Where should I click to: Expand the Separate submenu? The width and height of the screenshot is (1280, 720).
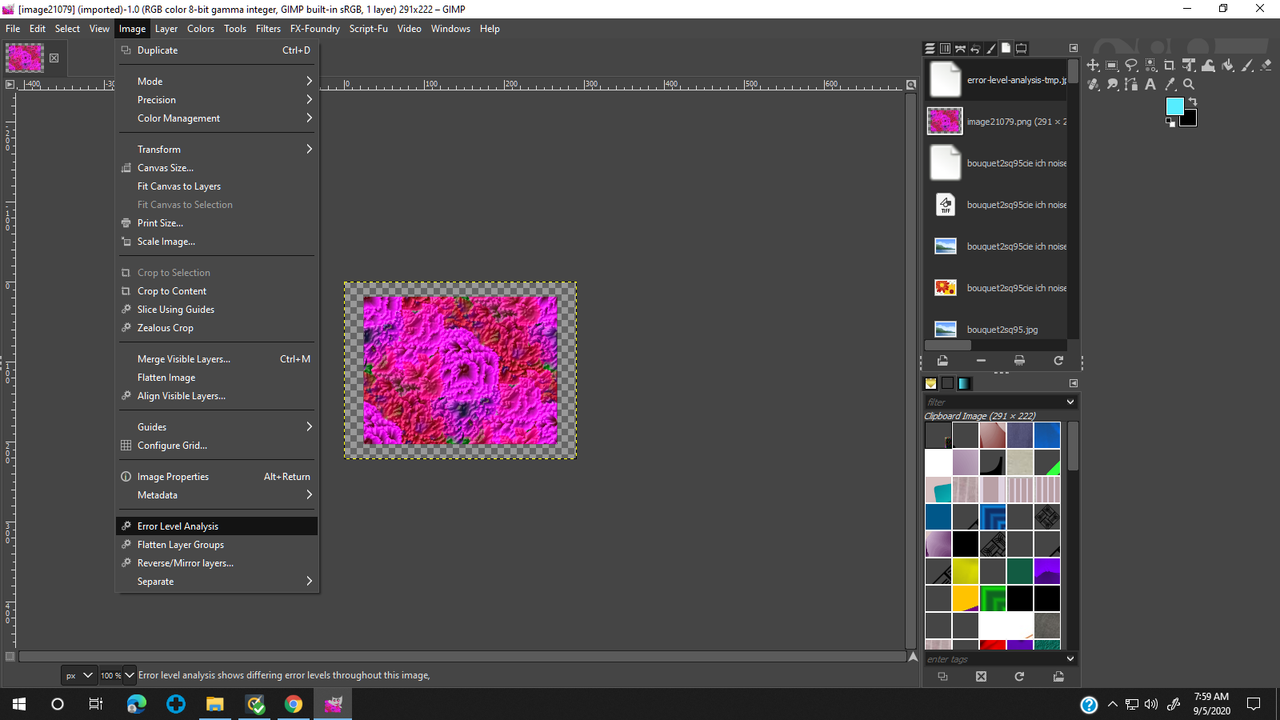tap(217, 581)
